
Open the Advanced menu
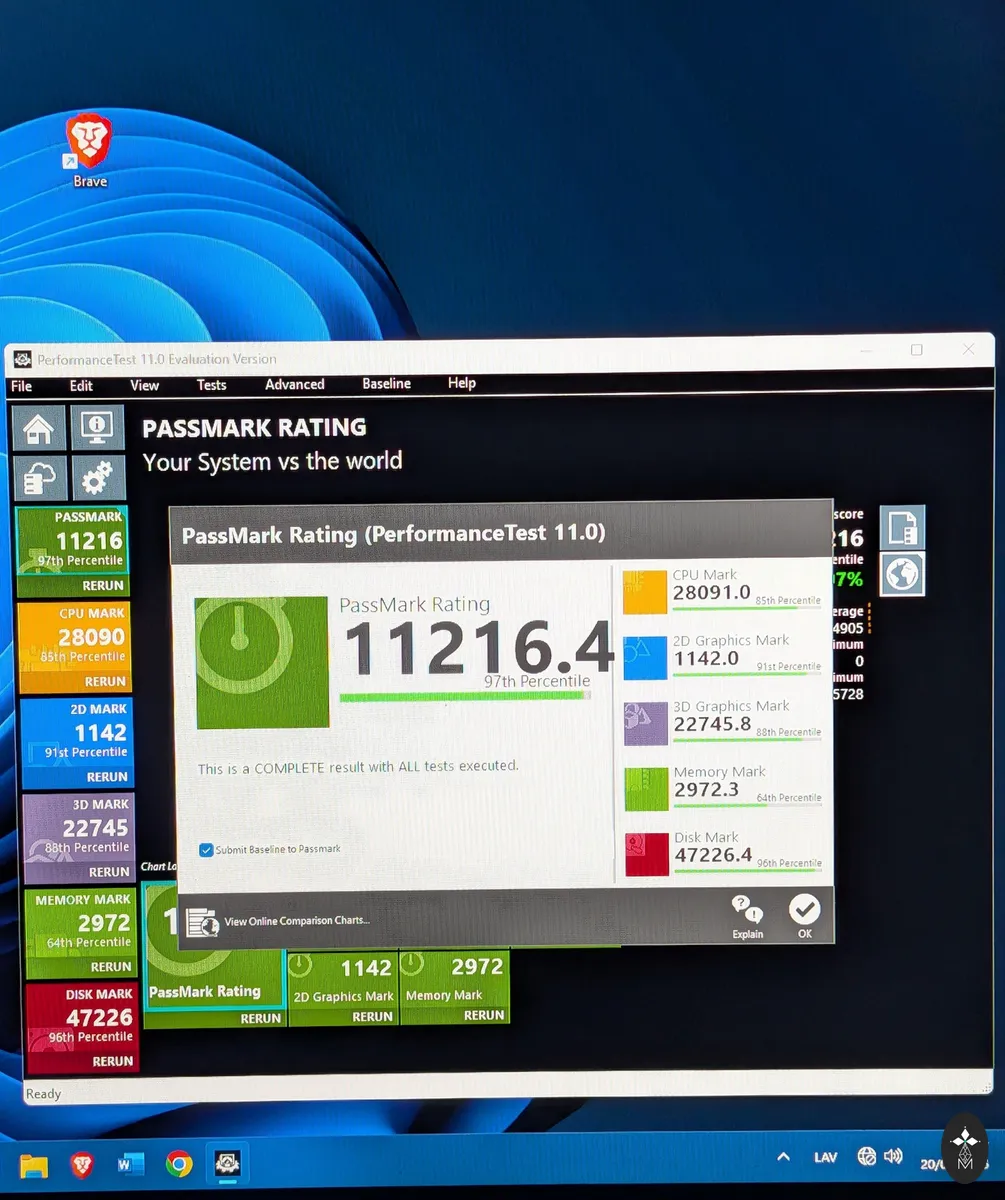tap(294, 384)
